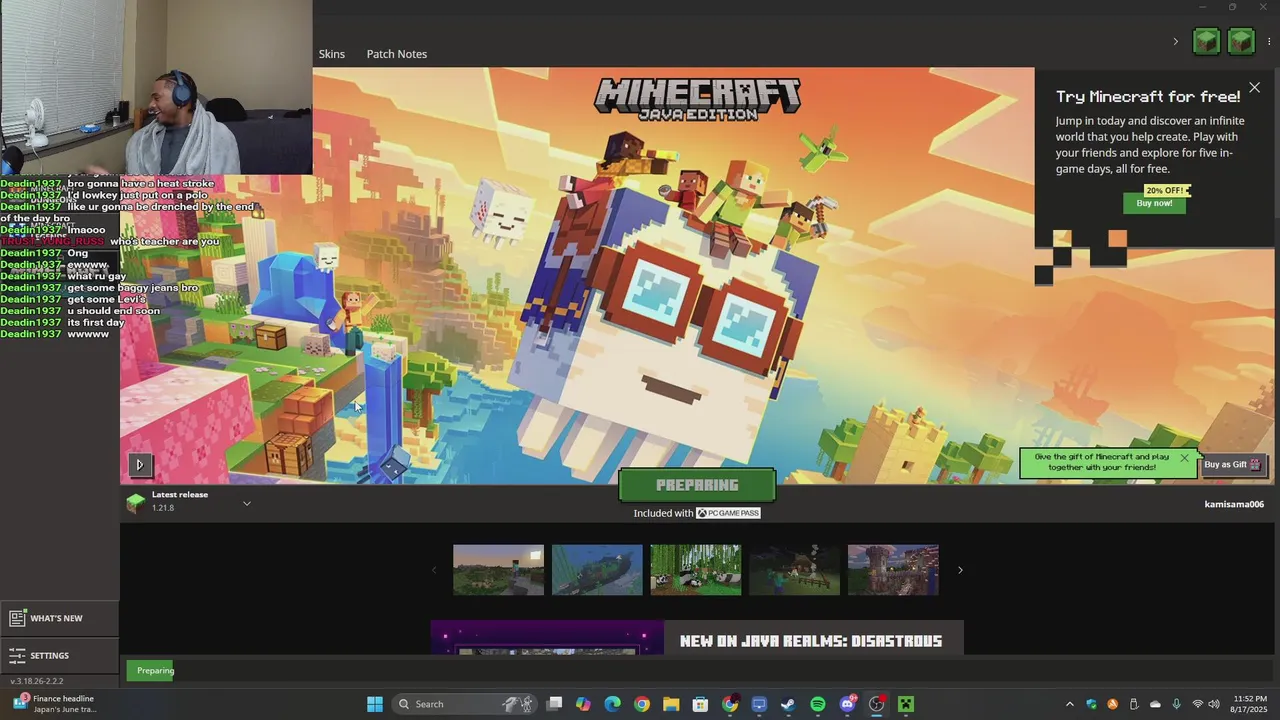Open Microsoft Copilot from the taskbar
The image size is (1280, 720).
tap(584, 704)
